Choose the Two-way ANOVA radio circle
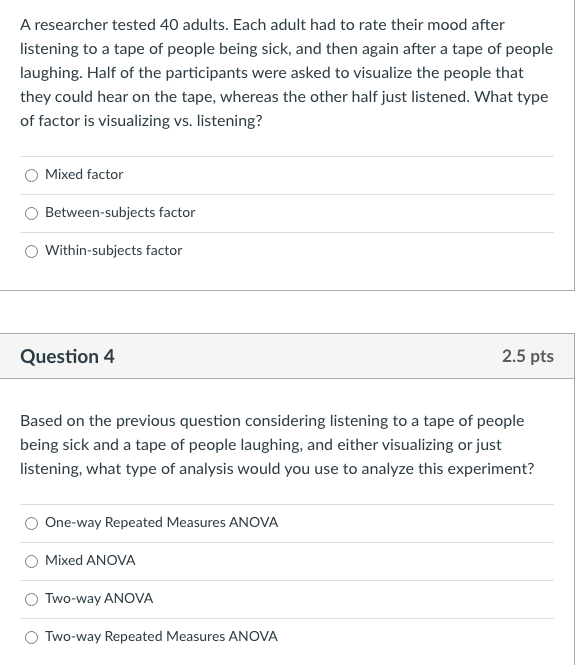 31,599
